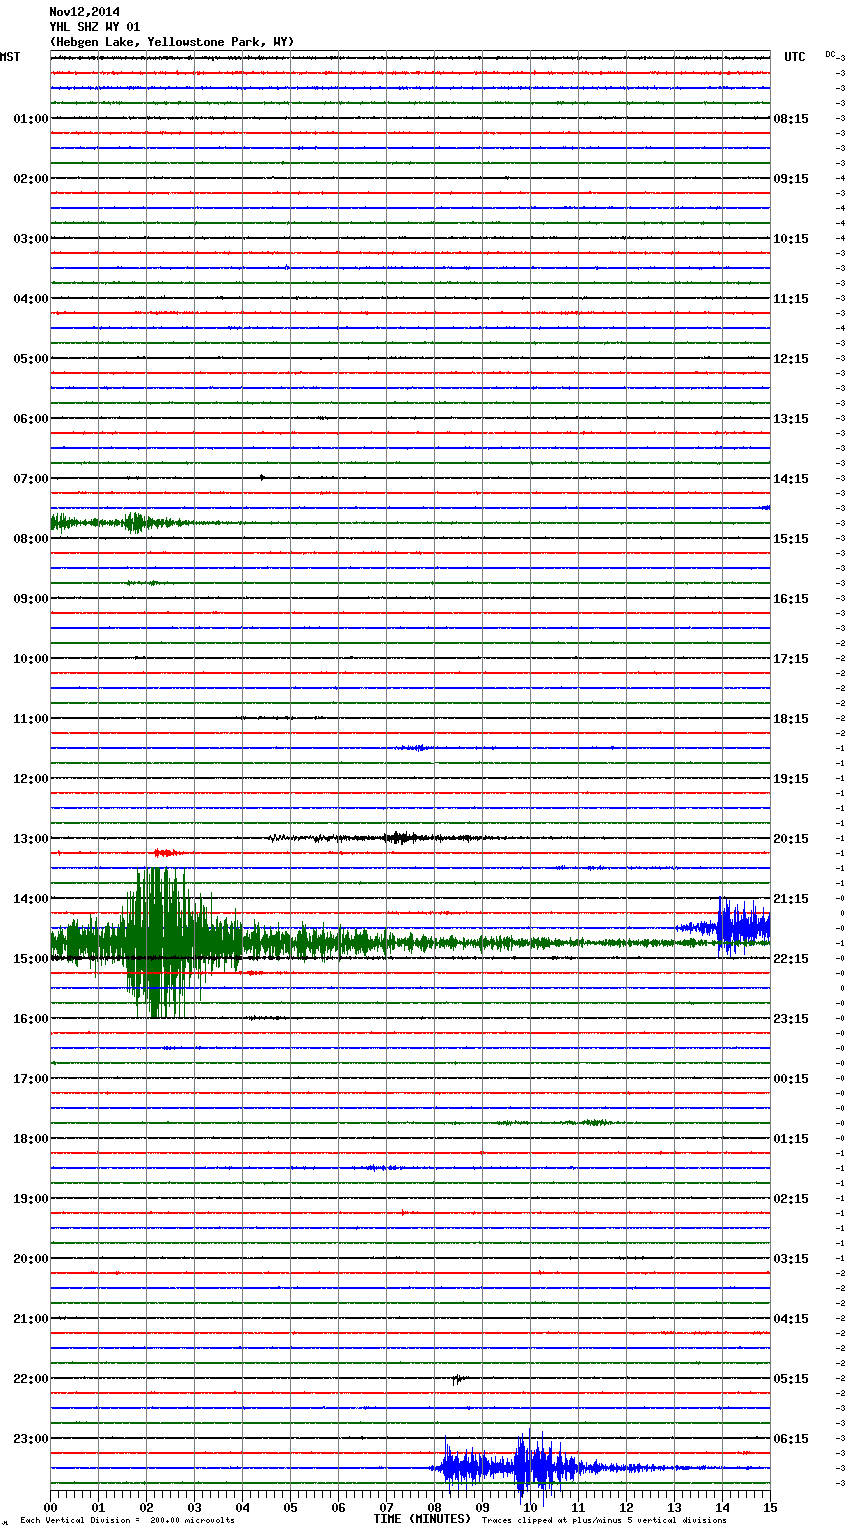Select the 12:00 MST time label
The height and width of the screenshot is (1534, 850).
point(30,779)
